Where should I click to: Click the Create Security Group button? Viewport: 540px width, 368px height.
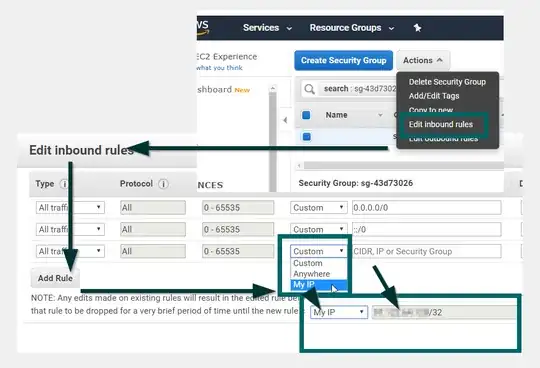tap(343, 60)
